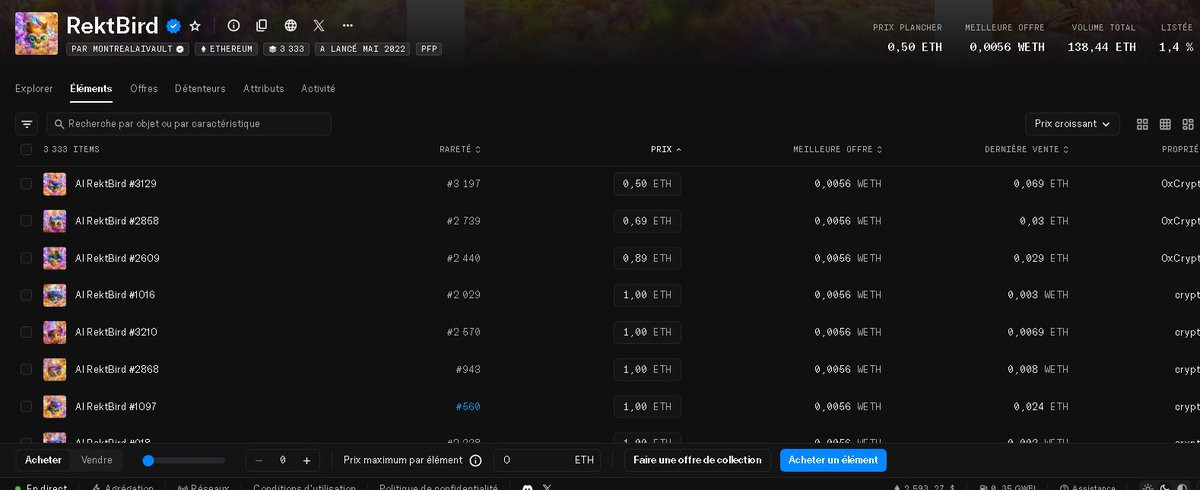Click rarity rank #943

pyautogui.click(x=468, y=369)
